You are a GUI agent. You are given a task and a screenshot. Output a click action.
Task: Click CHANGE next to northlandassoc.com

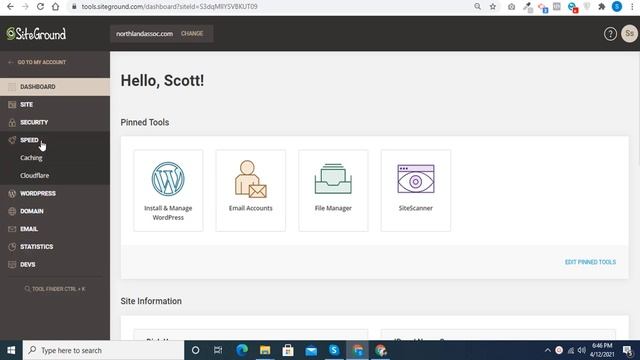(x=192, y=33)
